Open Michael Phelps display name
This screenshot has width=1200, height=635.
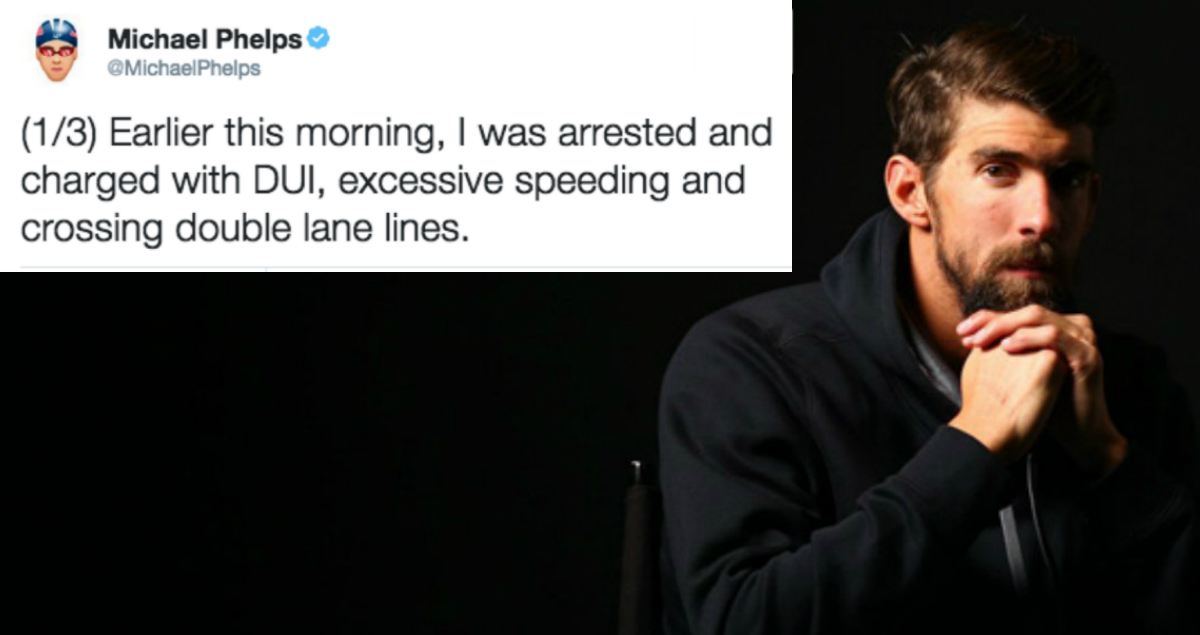(x=204, y=40)
